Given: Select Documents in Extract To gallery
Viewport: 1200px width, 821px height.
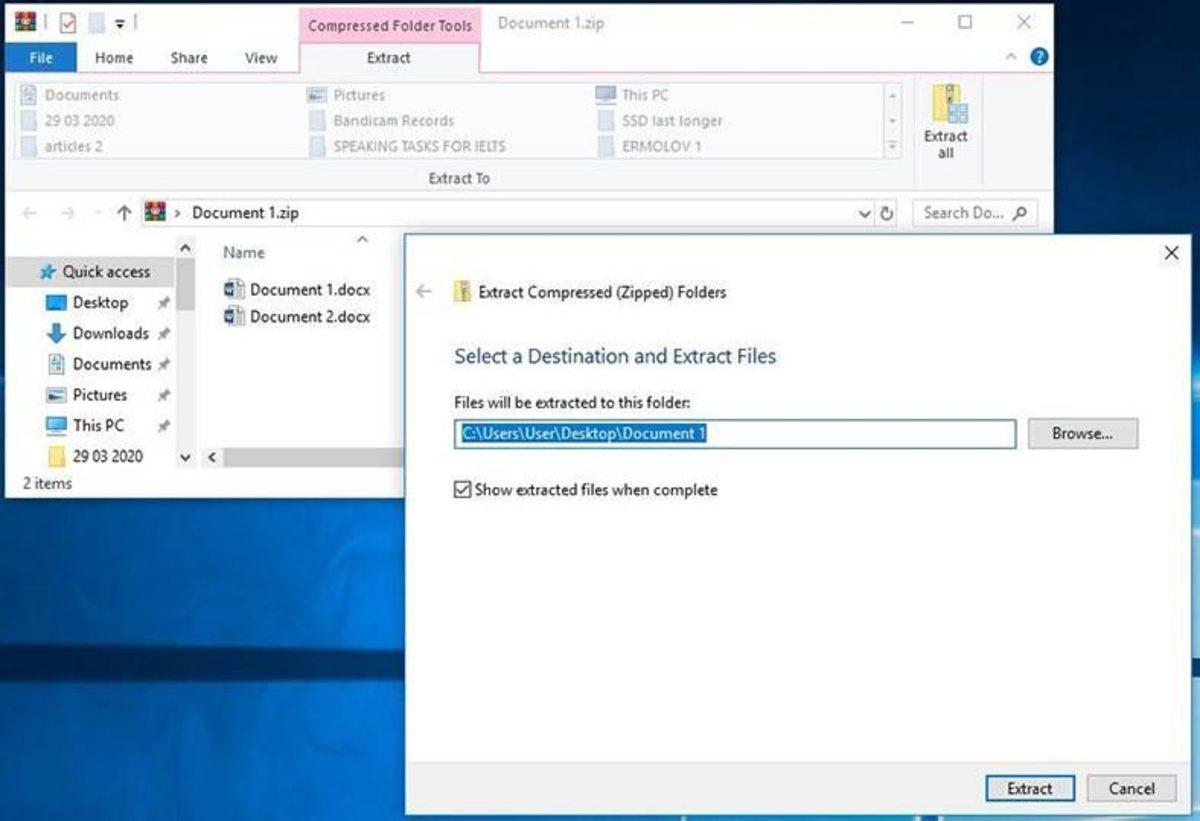Looking at the screenshot, I should [x=71, y=95].
